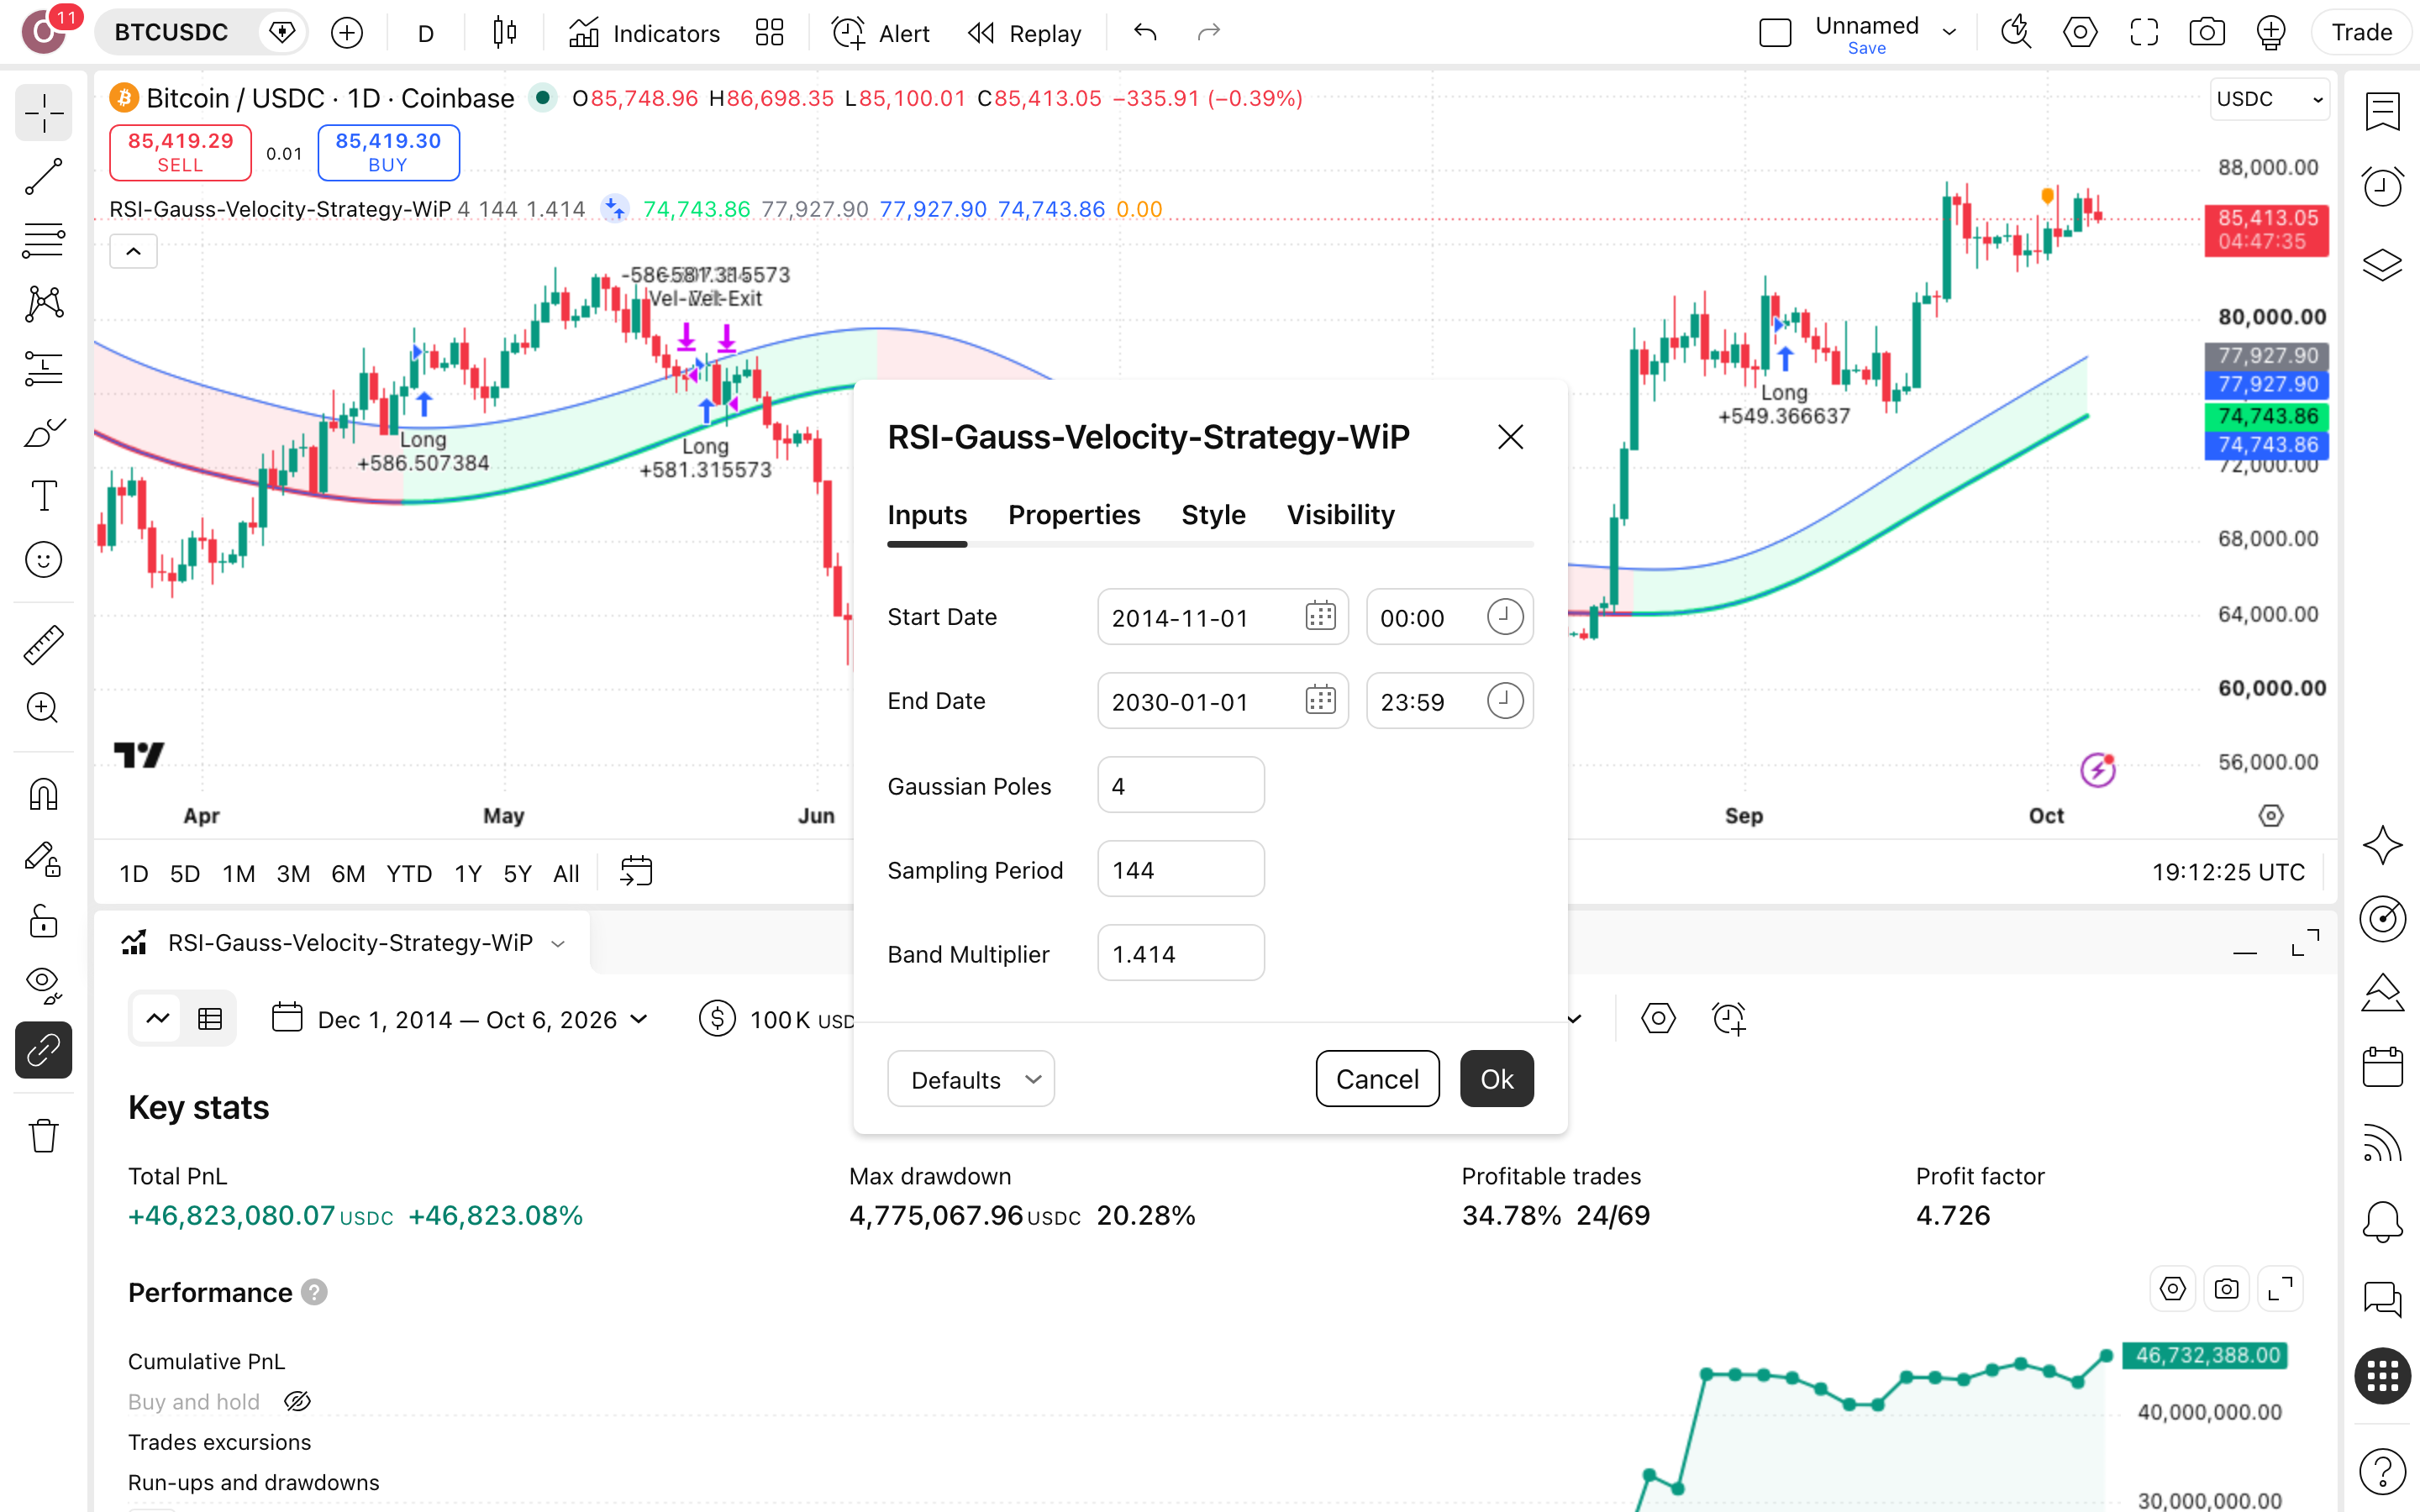Viewport: 2420px width, 1512px height.
Task: Open Unnamed layout dropdown arrow
Action: coord(1949,32)
